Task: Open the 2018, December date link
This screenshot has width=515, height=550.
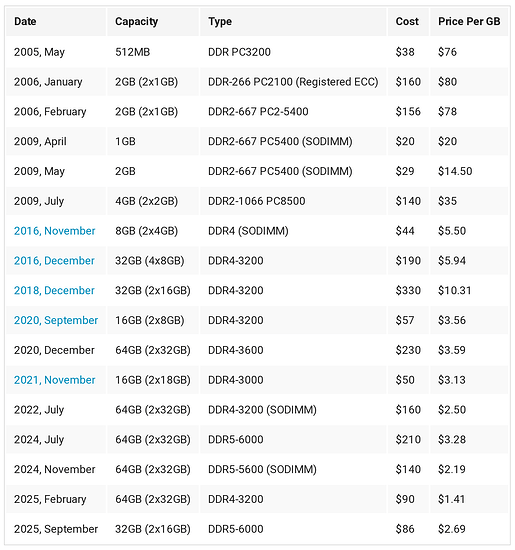Action: [54, 290]
